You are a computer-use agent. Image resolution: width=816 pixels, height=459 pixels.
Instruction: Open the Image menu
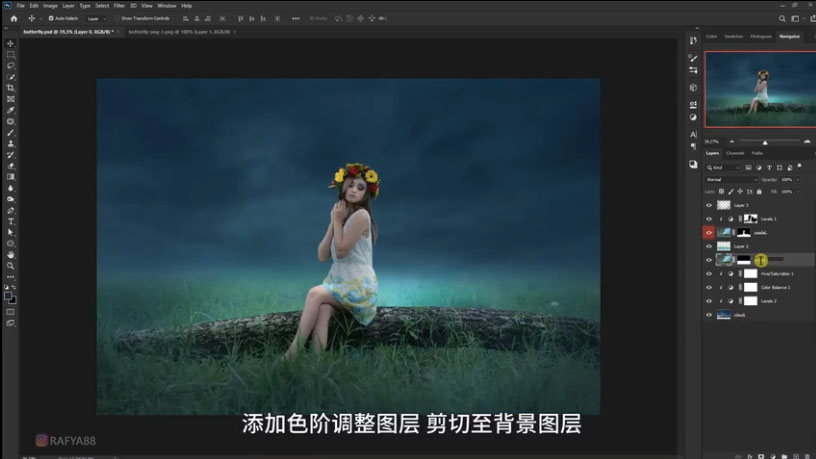click(x=50, y=6)
